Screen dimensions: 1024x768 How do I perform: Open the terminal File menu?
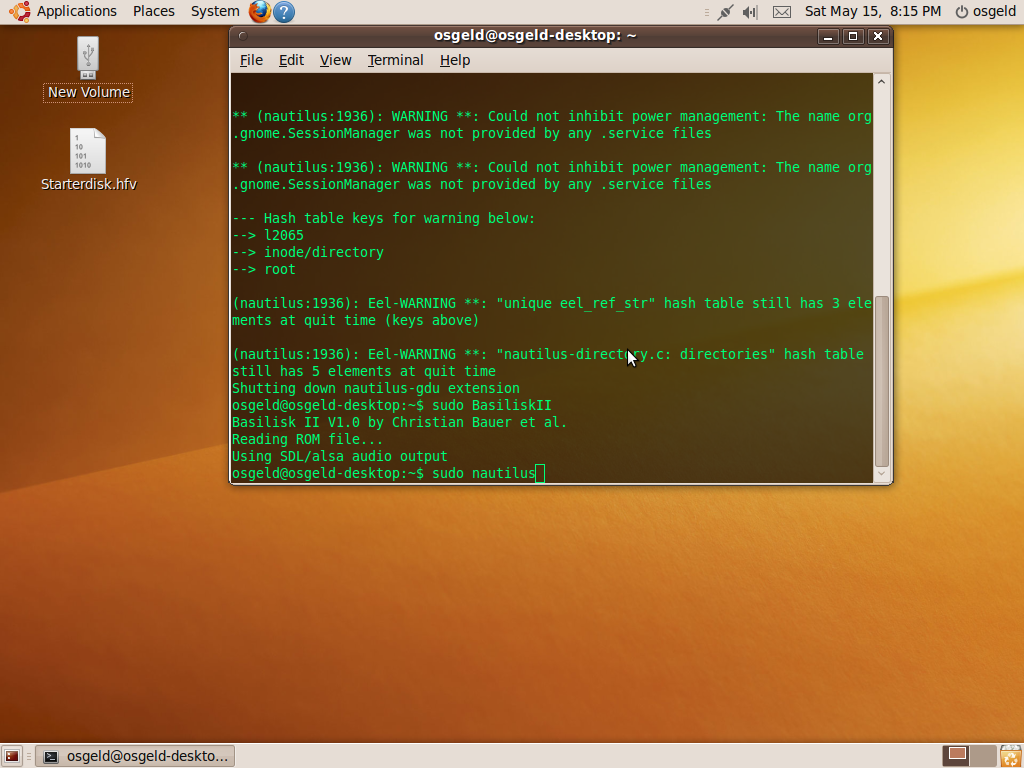(251, 60)
